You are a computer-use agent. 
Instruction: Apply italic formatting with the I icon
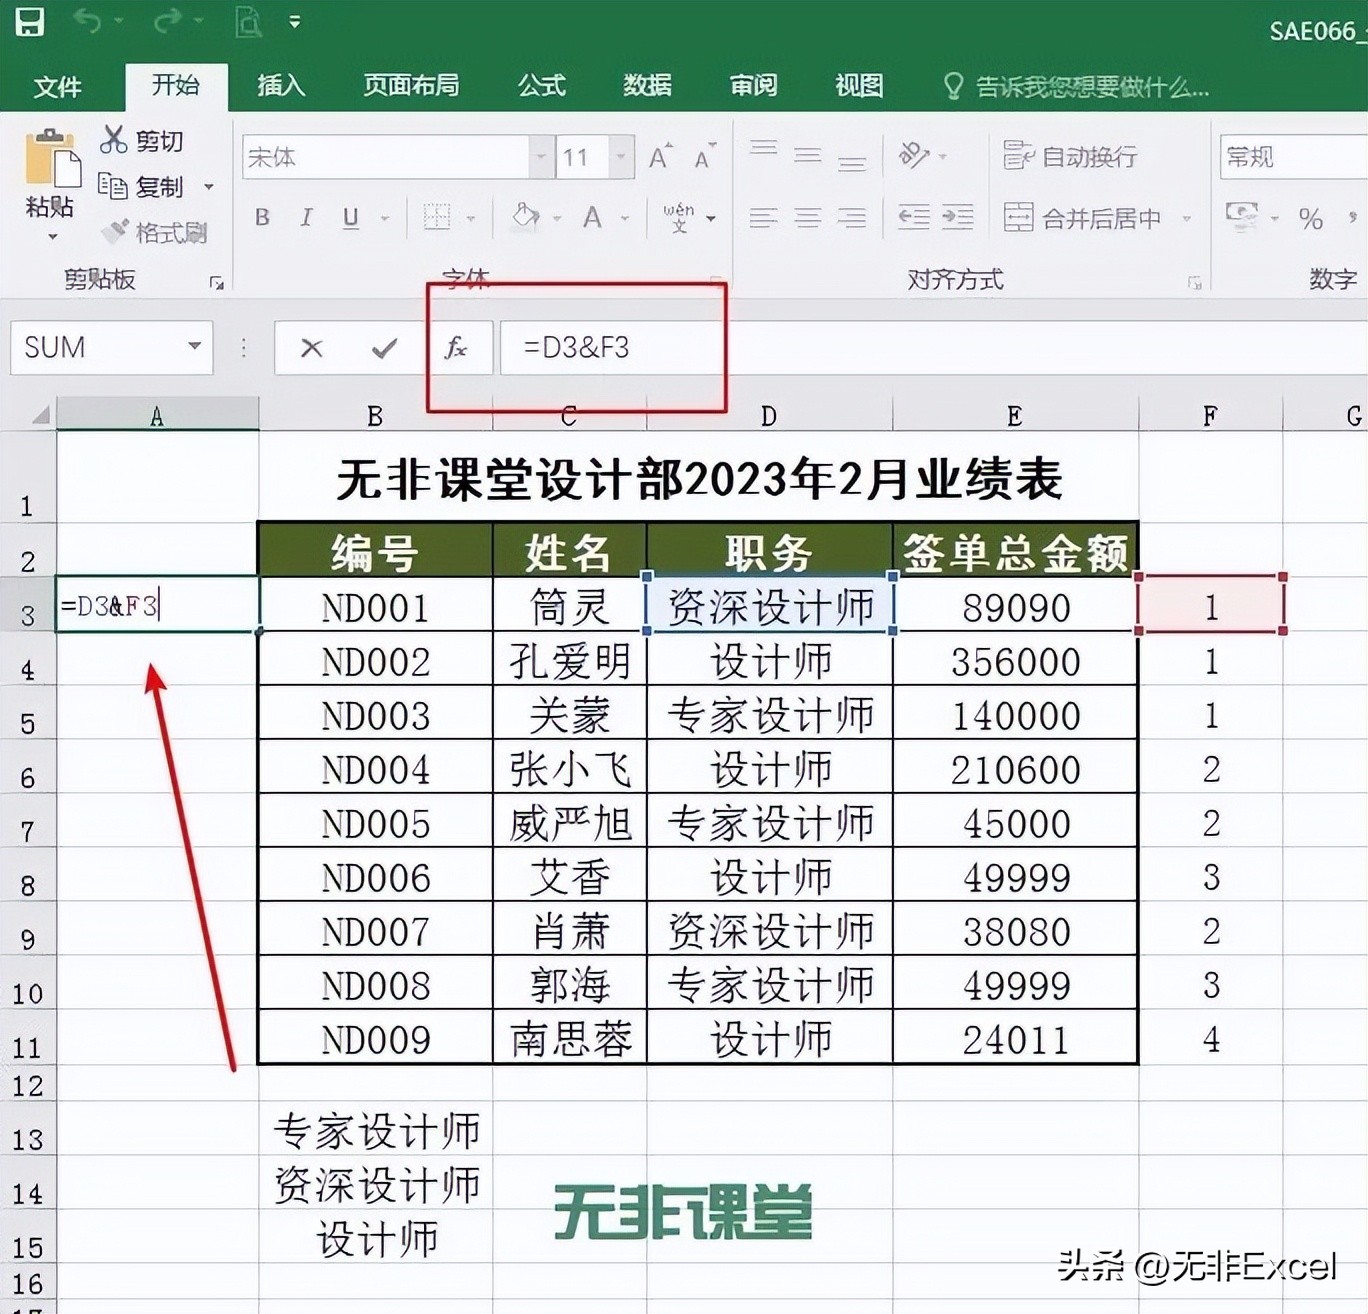point(306,217)
